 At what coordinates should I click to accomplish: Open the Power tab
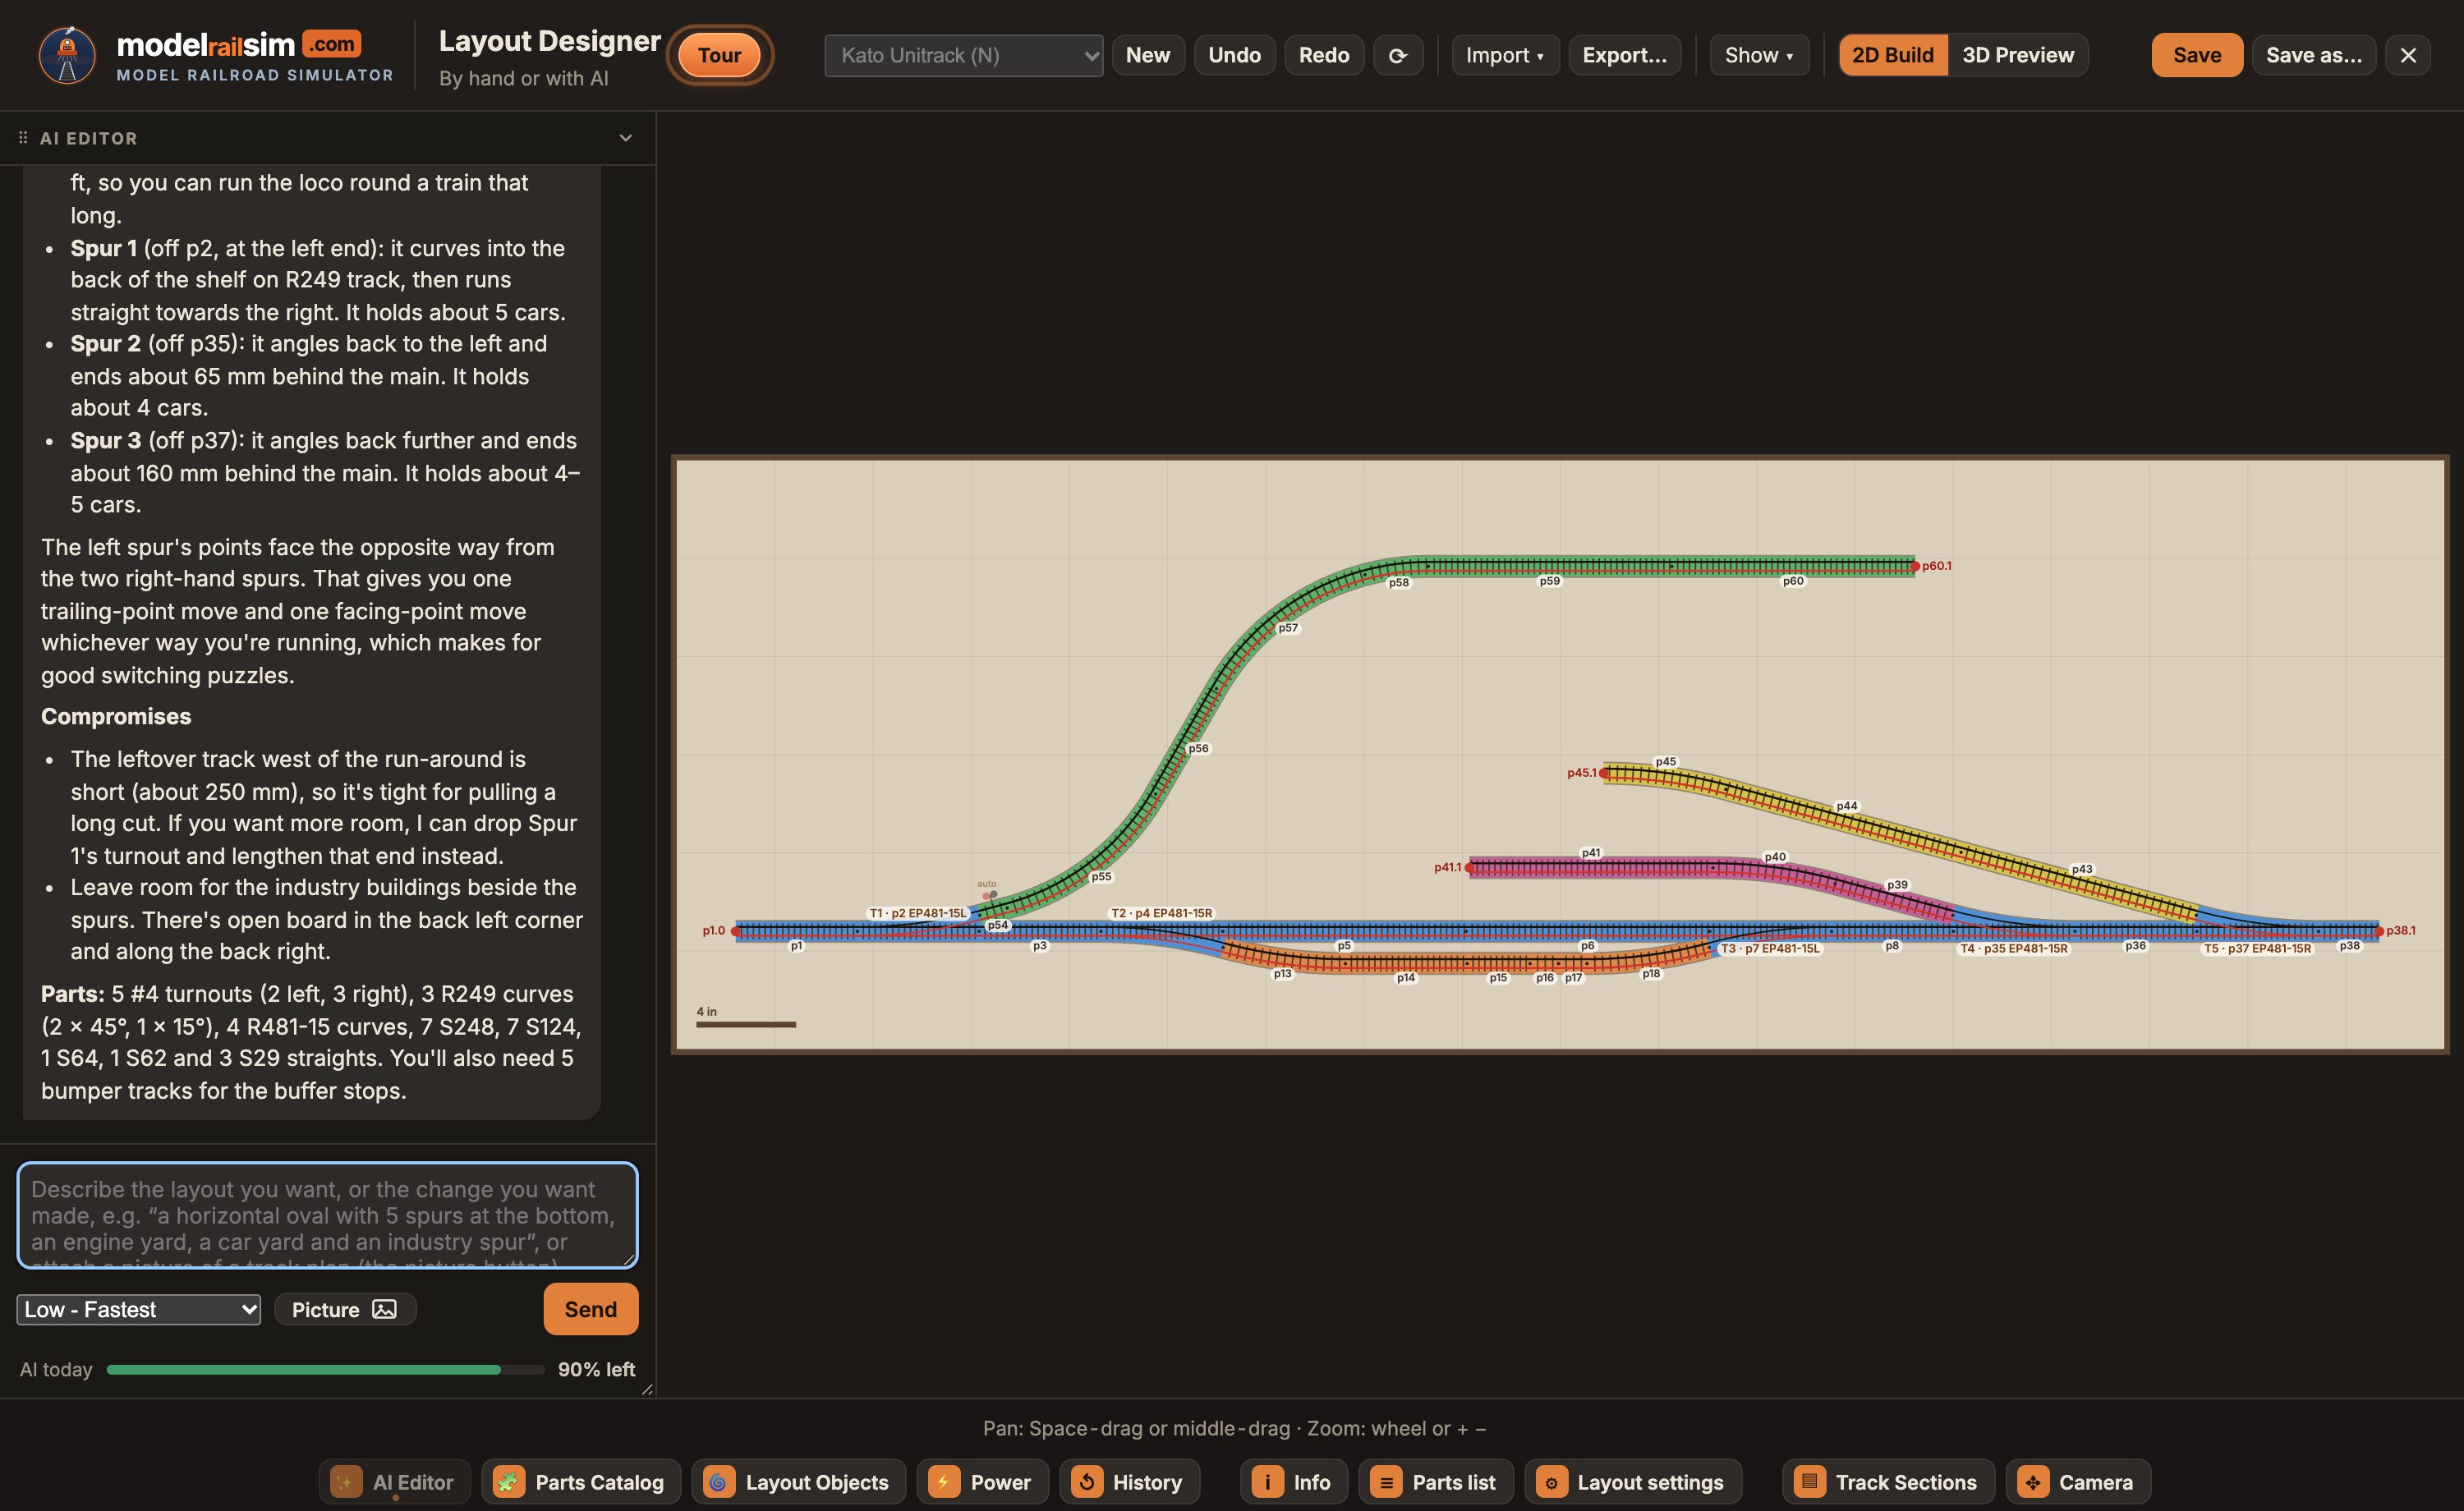coord(982,1481)
